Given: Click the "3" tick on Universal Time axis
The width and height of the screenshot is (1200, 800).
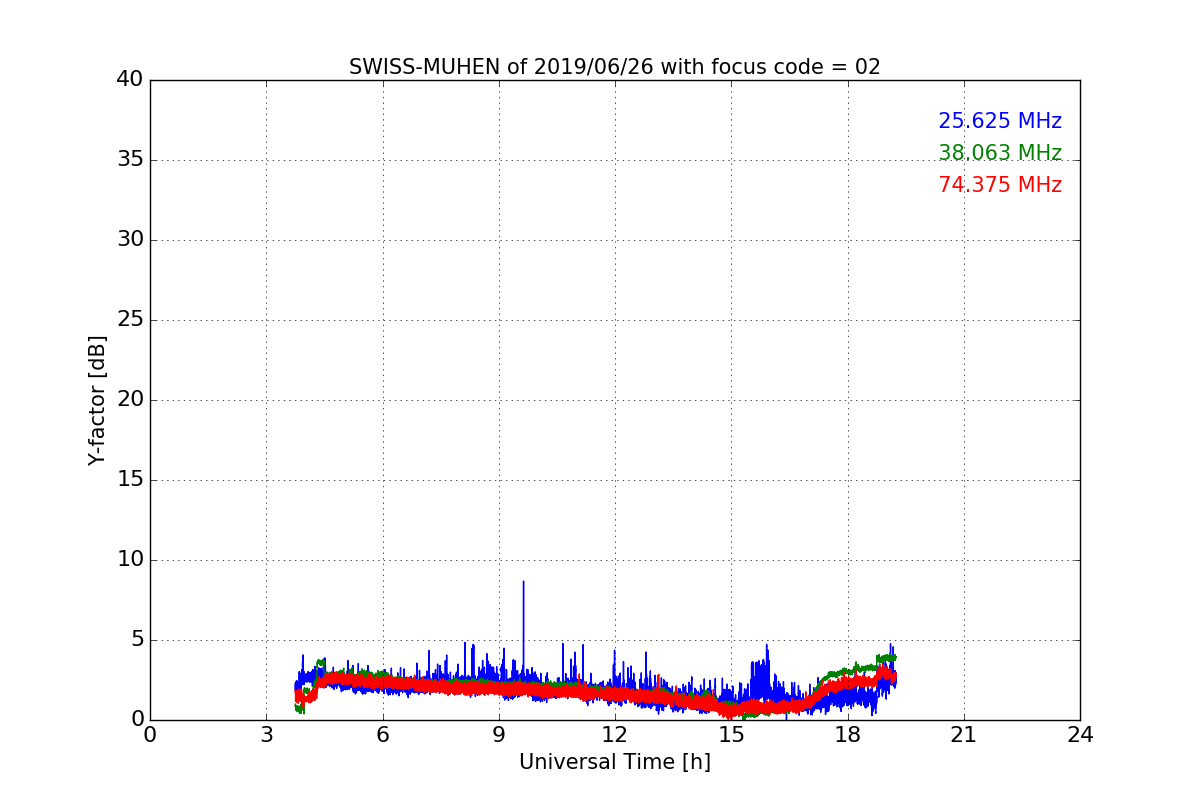Looking at the screenshot, I should [x=266, y=735].
